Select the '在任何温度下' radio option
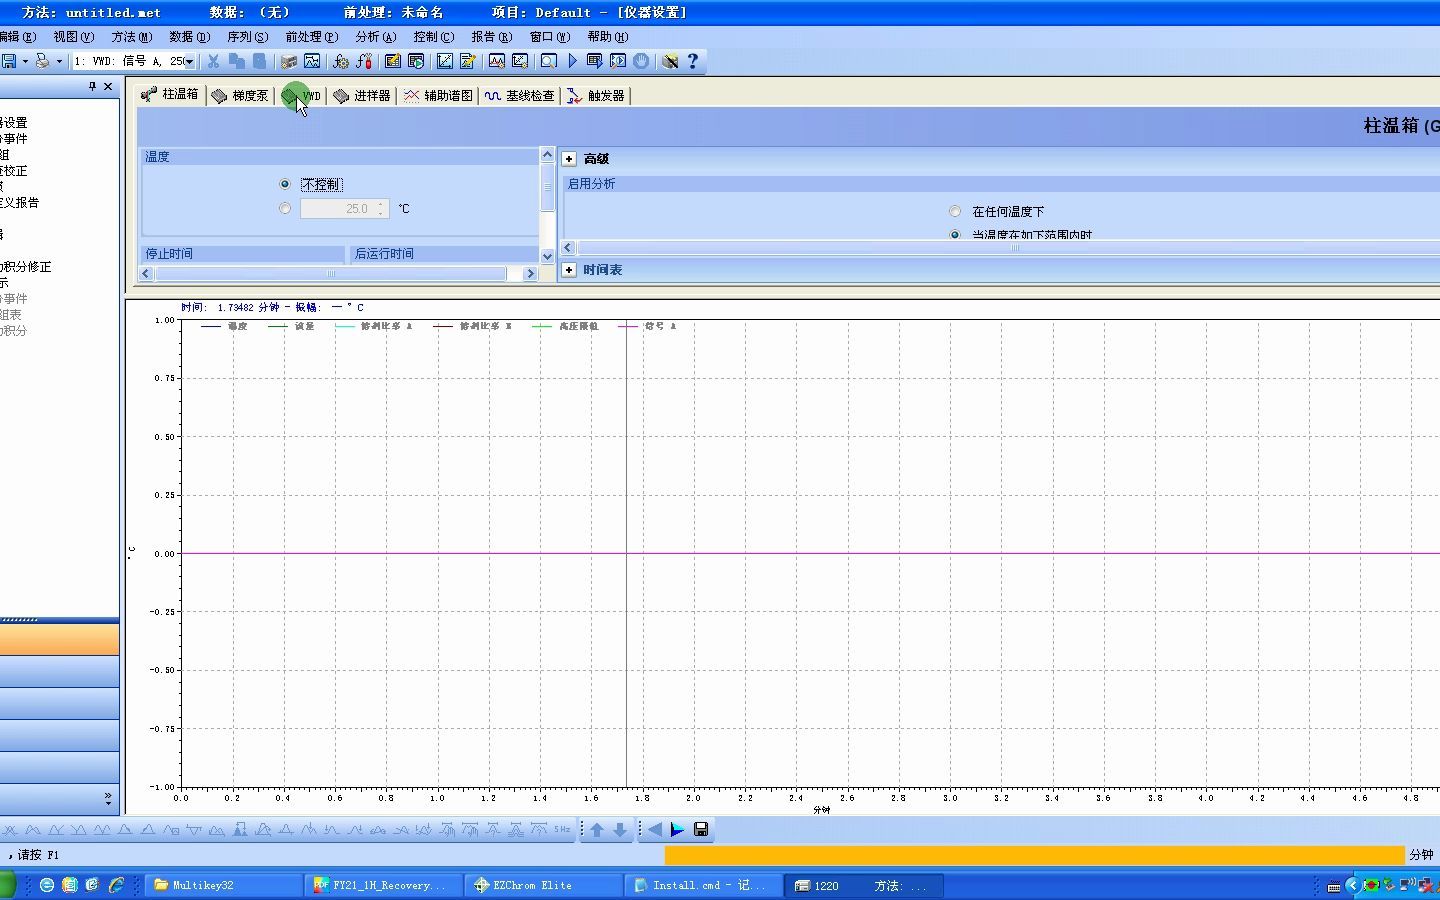Screen dimensions: 1440x900 (955, 211)
